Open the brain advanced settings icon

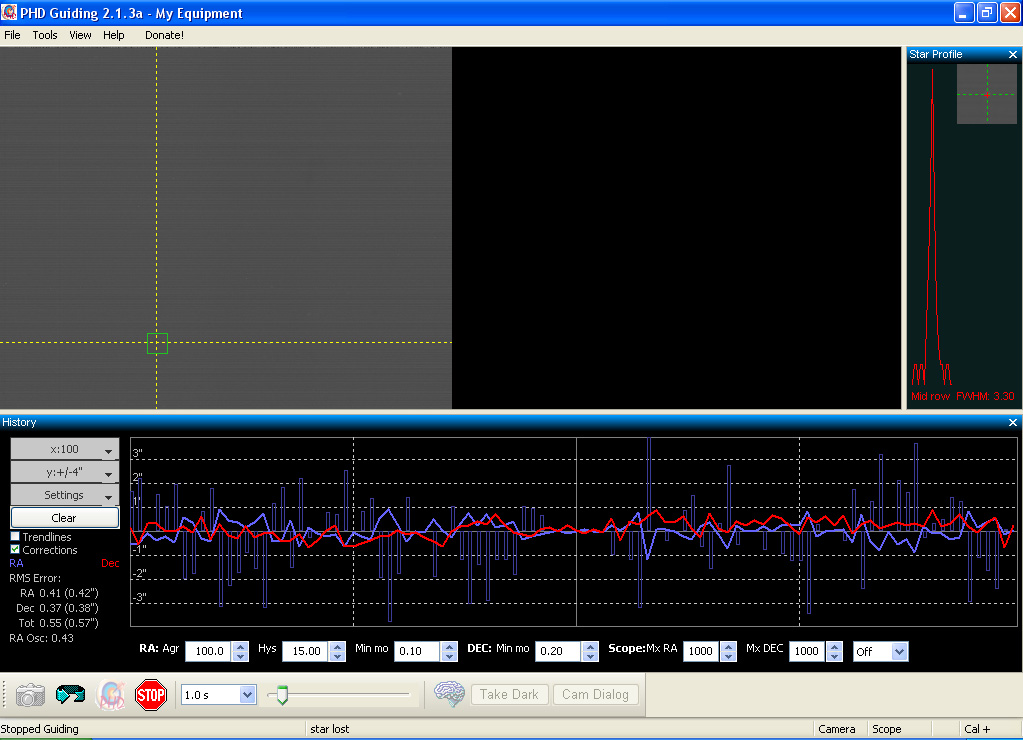click(x=449, y=694)
